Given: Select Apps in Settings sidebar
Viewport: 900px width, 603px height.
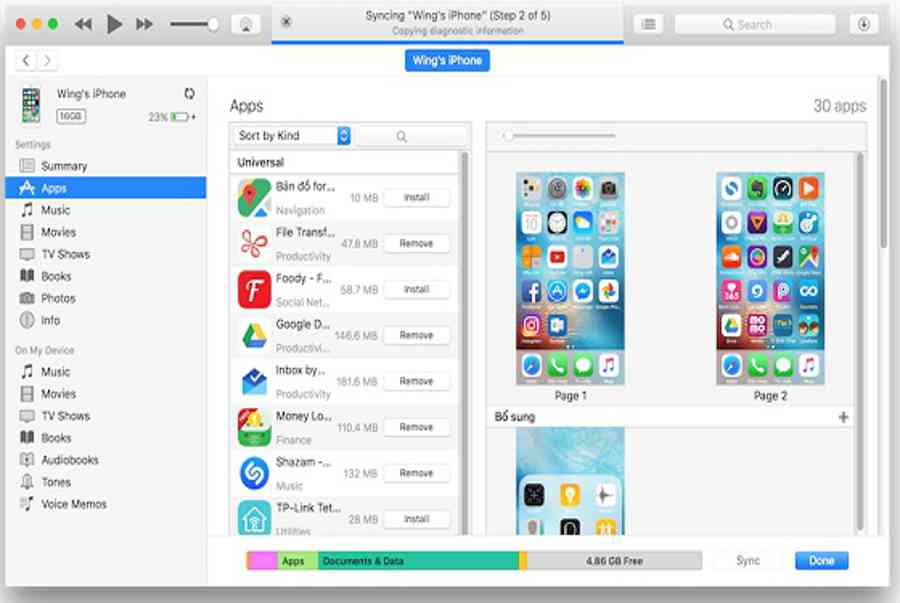Looking at the screenshot, I should (54, 188).
